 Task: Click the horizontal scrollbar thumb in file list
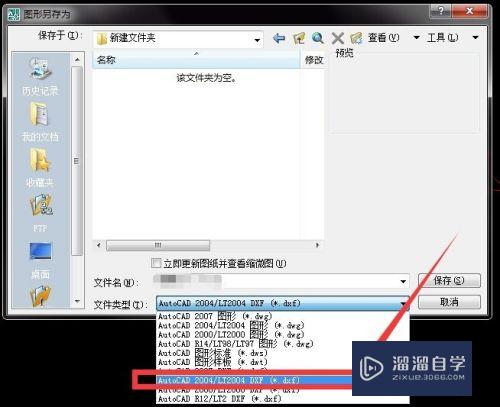158,245
